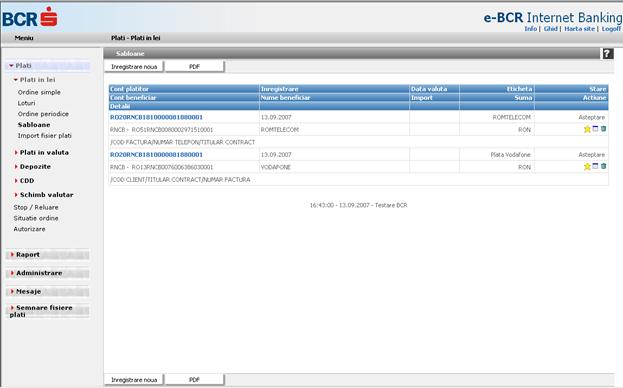
Task: Open the Harta site link
Action: click(579, 29)
